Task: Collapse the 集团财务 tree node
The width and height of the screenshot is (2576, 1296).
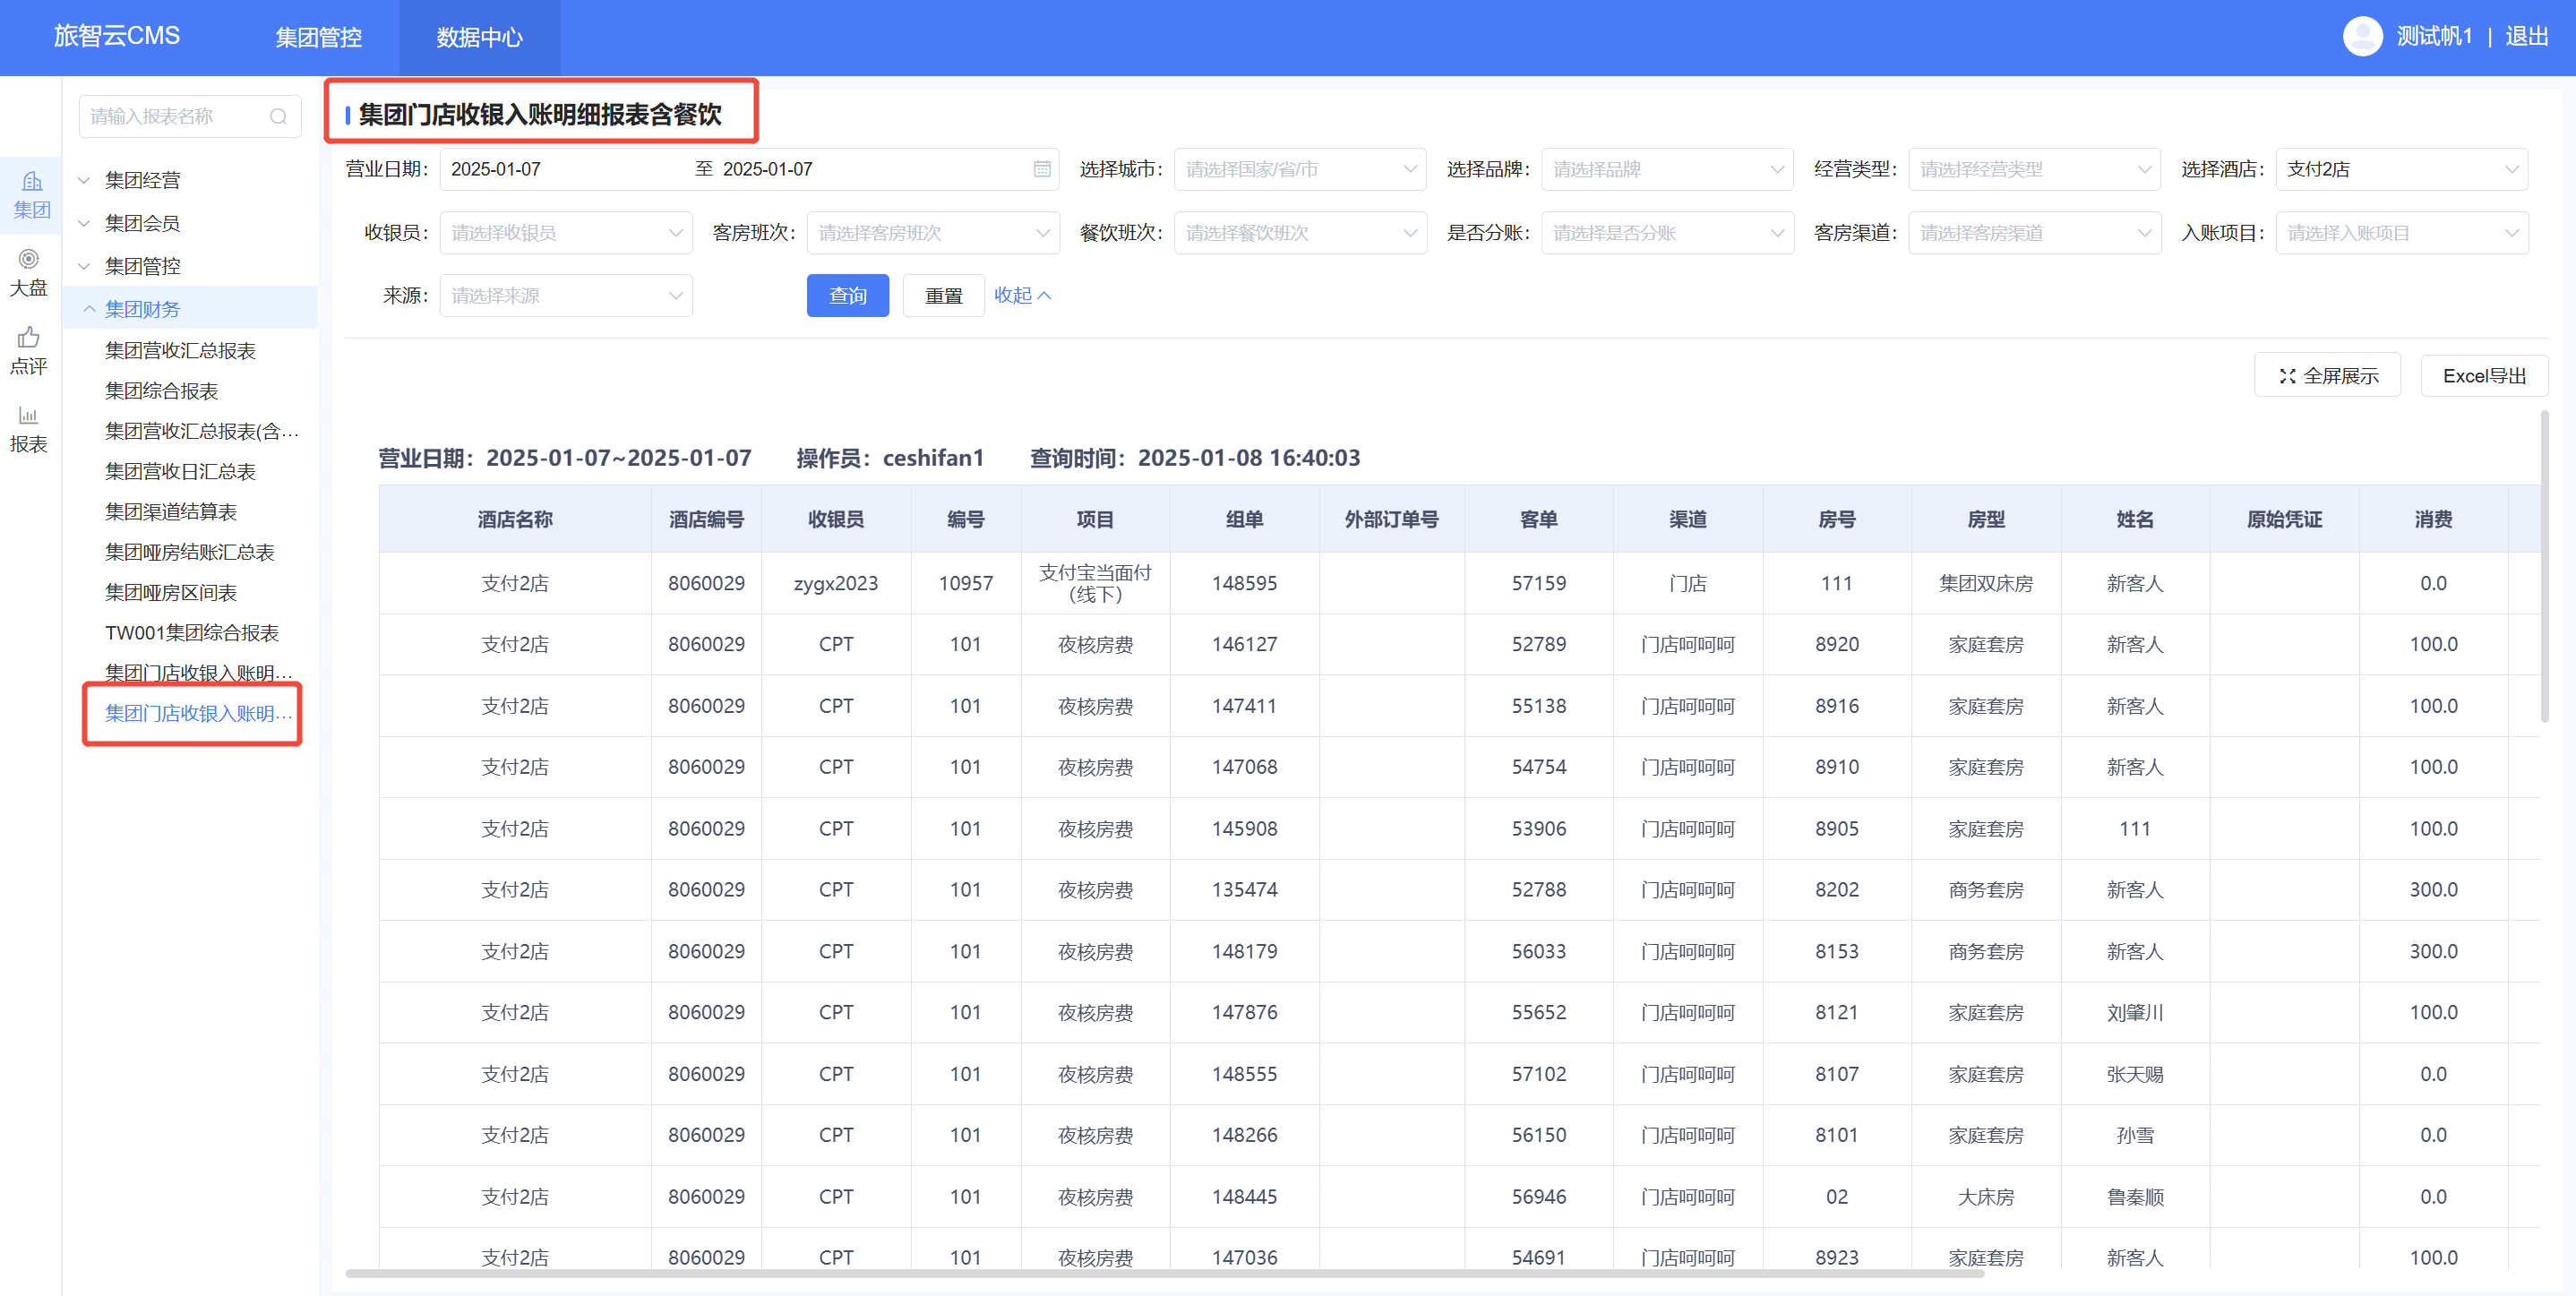Action: (88, 309)
